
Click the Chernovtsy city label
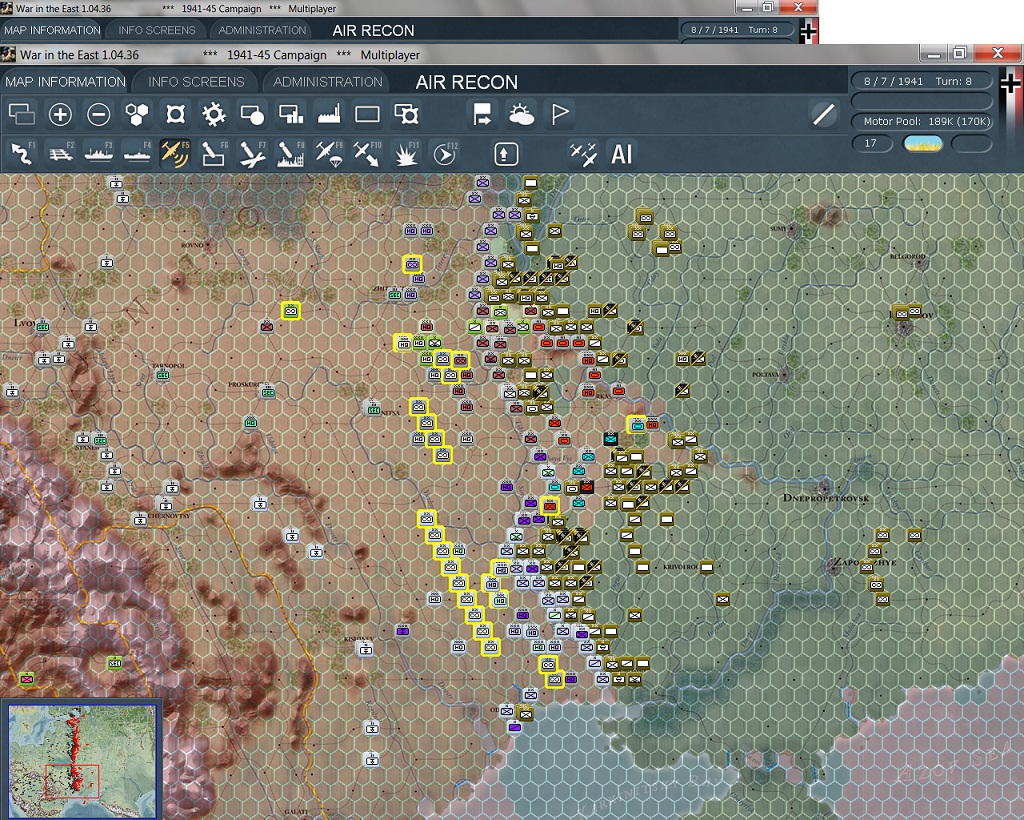point(168,516)
